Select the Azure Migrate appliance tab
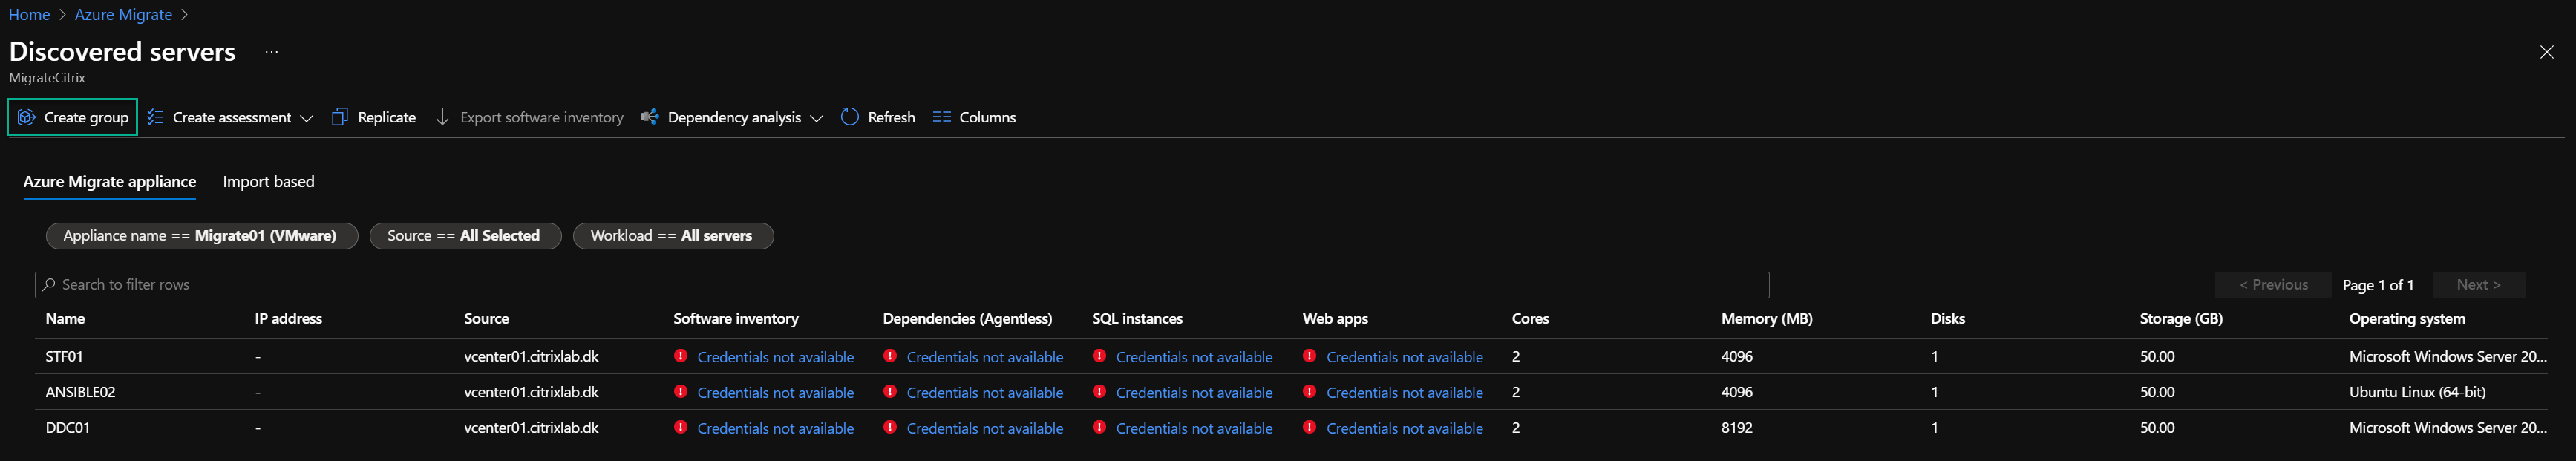 tap(110, 182)
